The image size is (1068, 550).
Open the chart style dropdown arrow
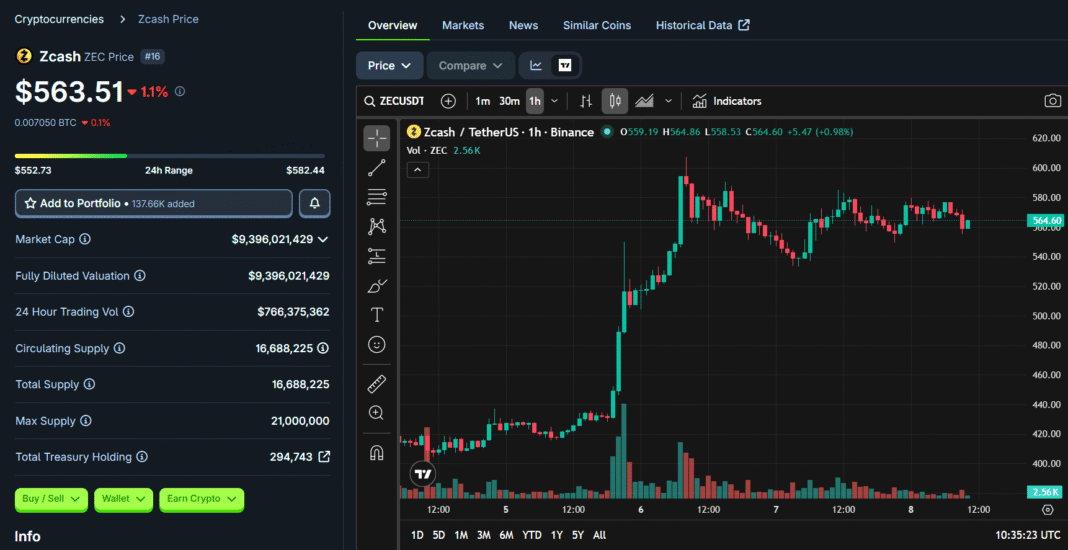click(x=668, y=101)
